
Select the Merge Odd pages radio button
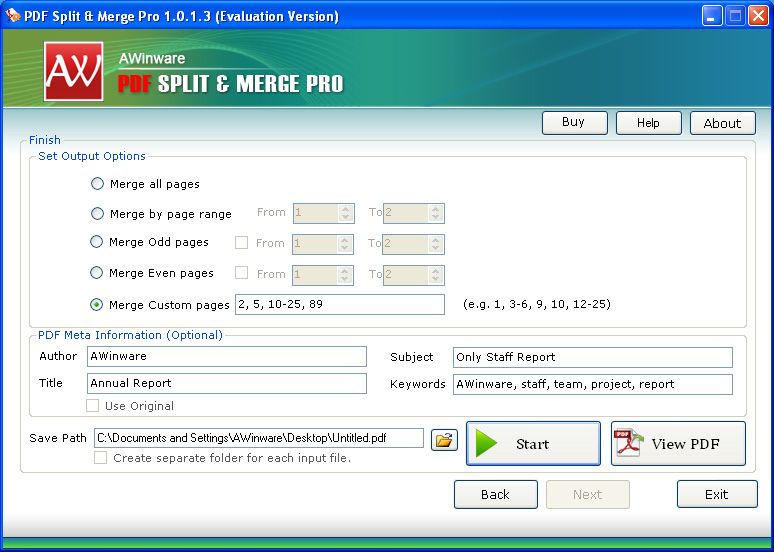[97, 242]
